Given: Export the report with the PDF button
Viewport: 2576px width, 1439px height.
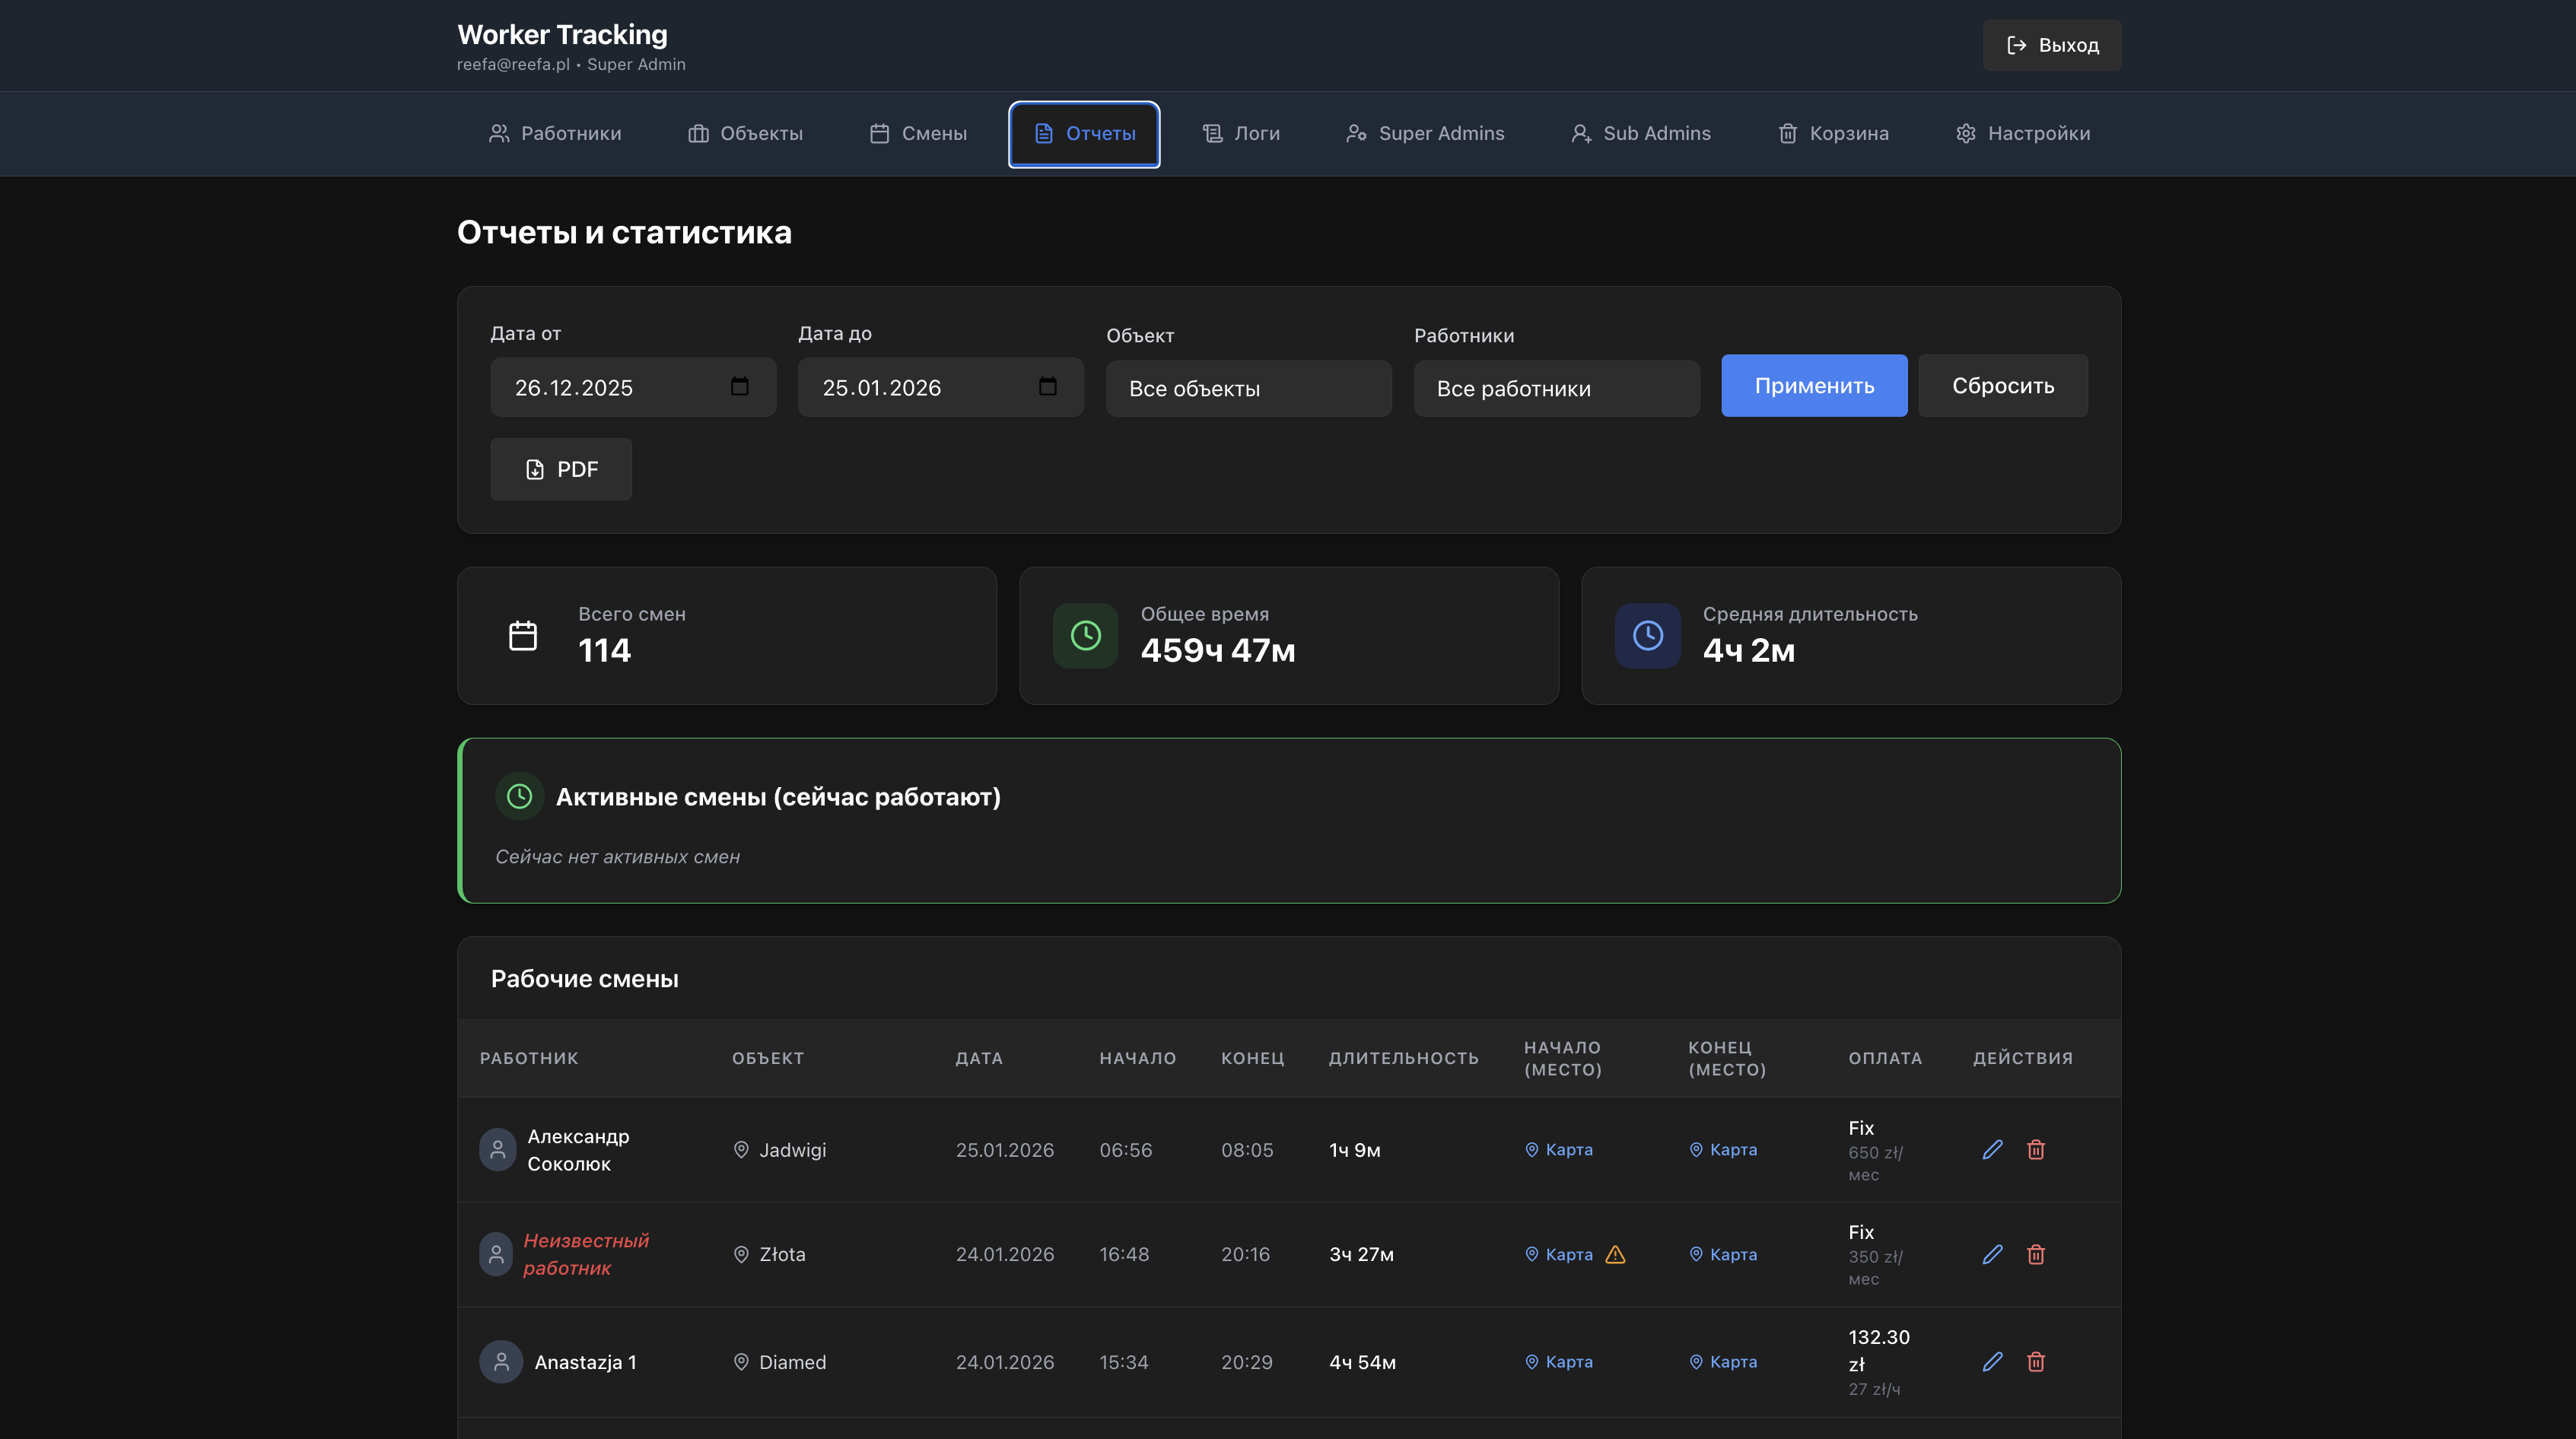Looking at the screenshot, I should click(x=561, y=469).
